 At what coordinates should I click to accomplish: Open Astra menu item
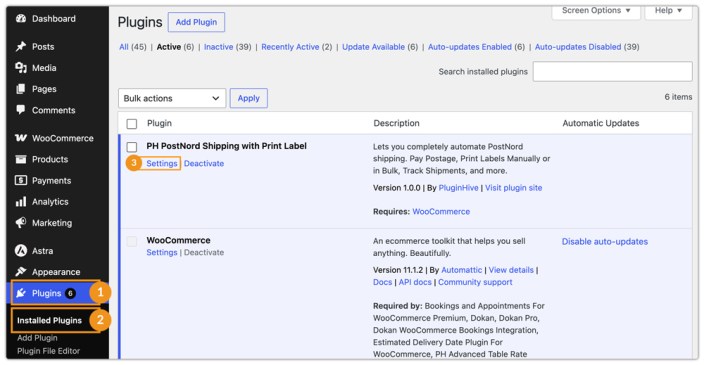[x=42, y=251]
